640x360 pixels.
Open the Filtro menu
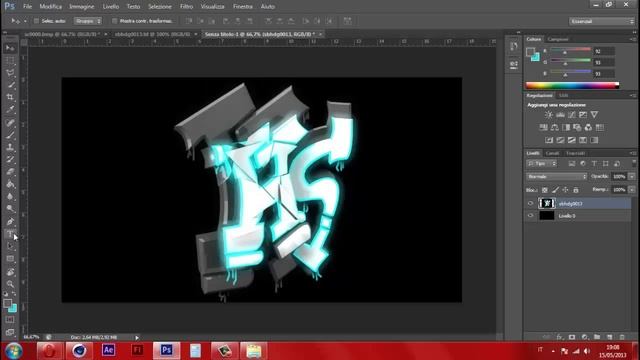pyautogui.click(x=187, y=7)
